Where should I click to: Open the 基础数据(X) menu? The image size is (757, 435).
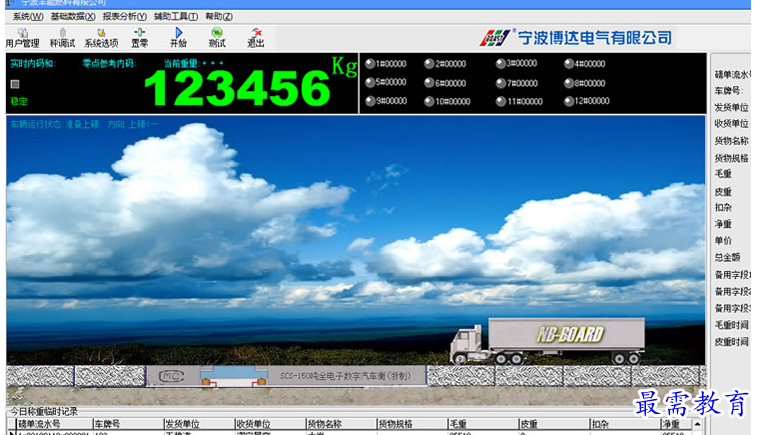tap(73, 17)
